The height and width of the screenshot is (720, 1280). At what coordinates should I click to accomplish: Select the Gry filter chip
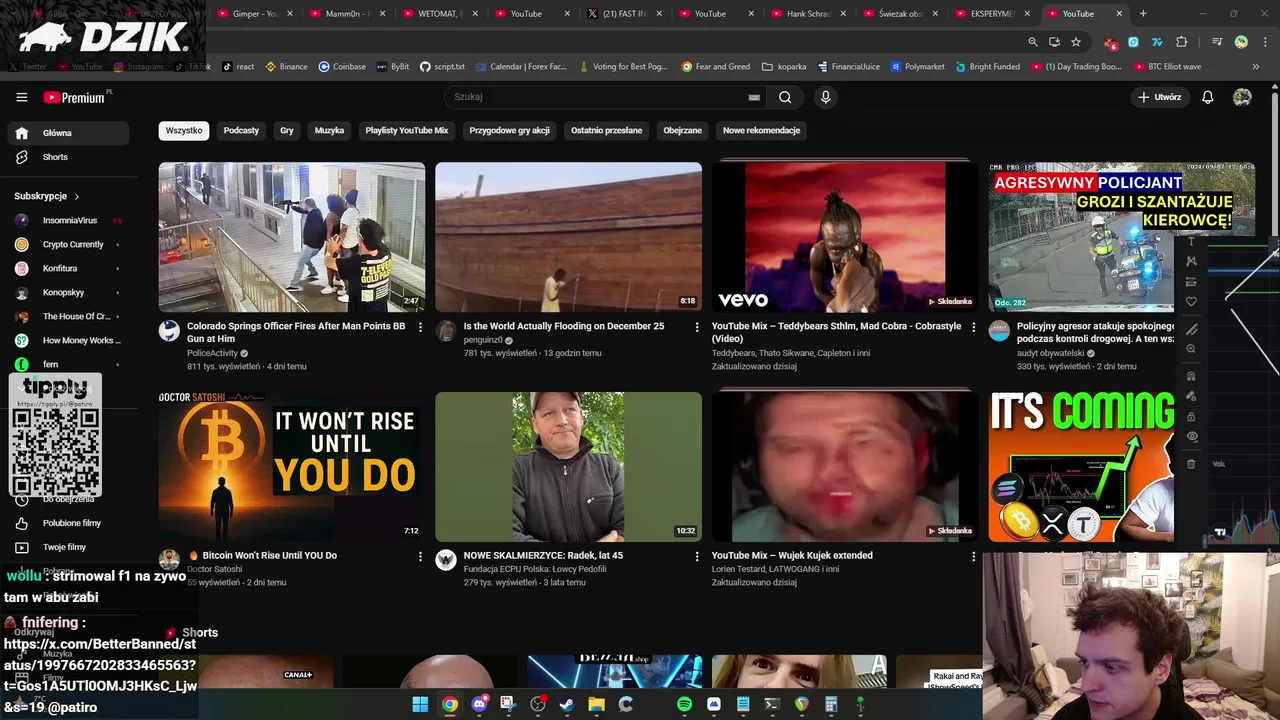point(287,130)
